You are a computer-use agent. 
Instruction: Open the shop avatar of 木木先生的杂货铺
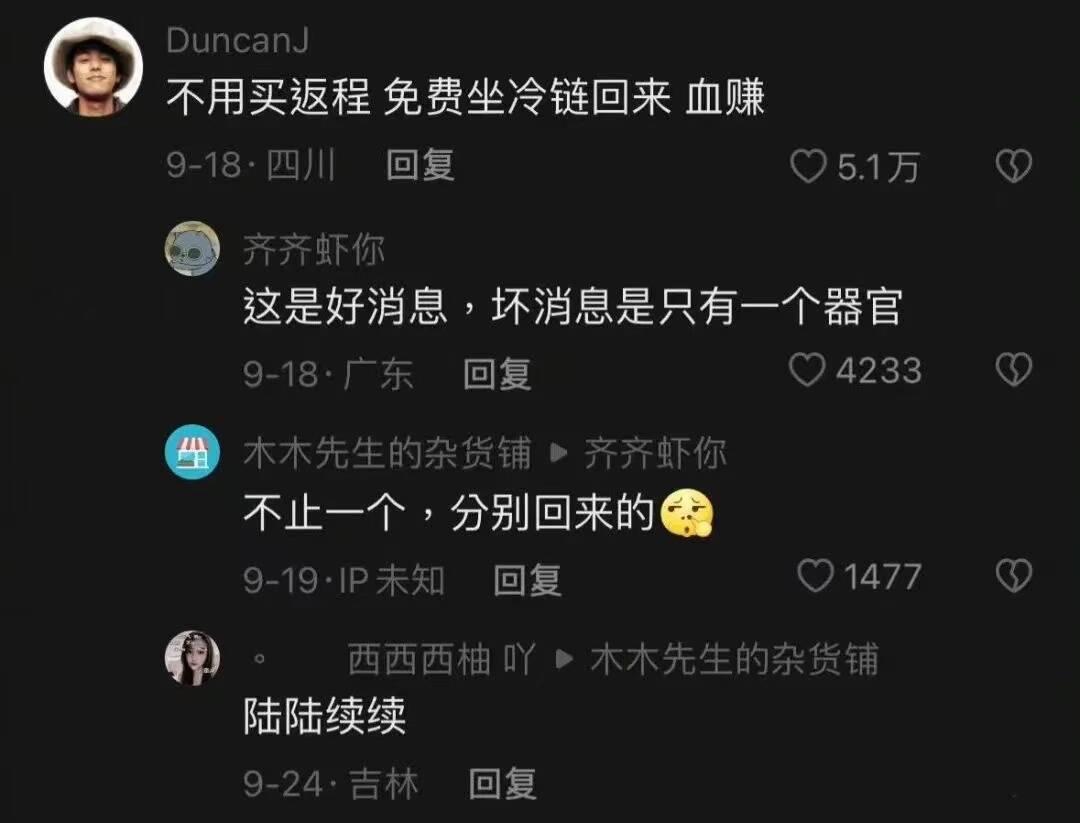(192, 452)
